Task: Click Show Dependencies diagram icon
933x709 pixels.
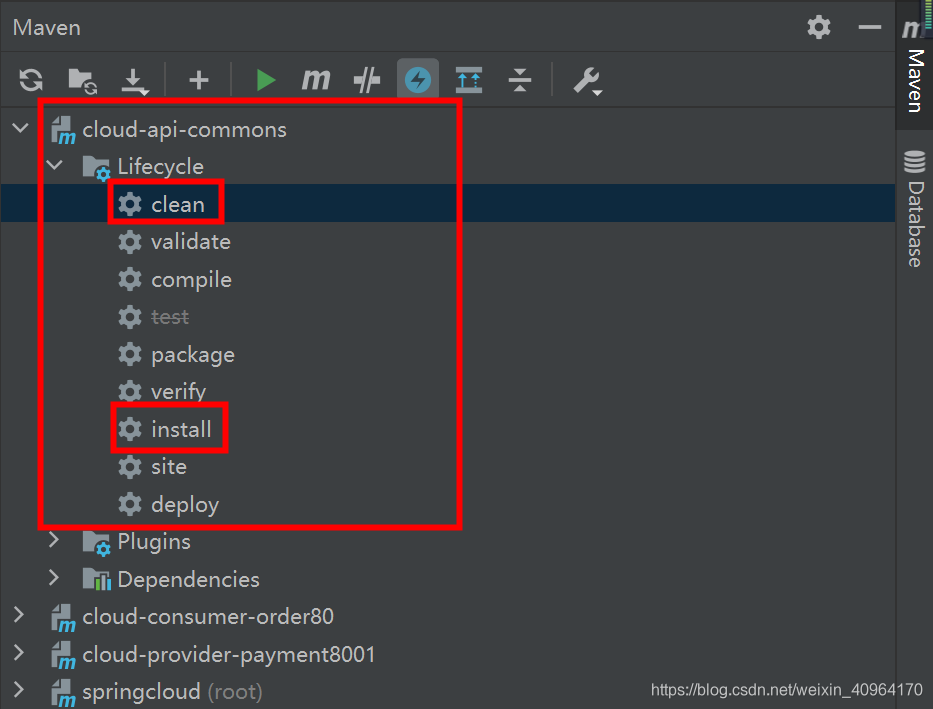Action: tap(469, 80)
